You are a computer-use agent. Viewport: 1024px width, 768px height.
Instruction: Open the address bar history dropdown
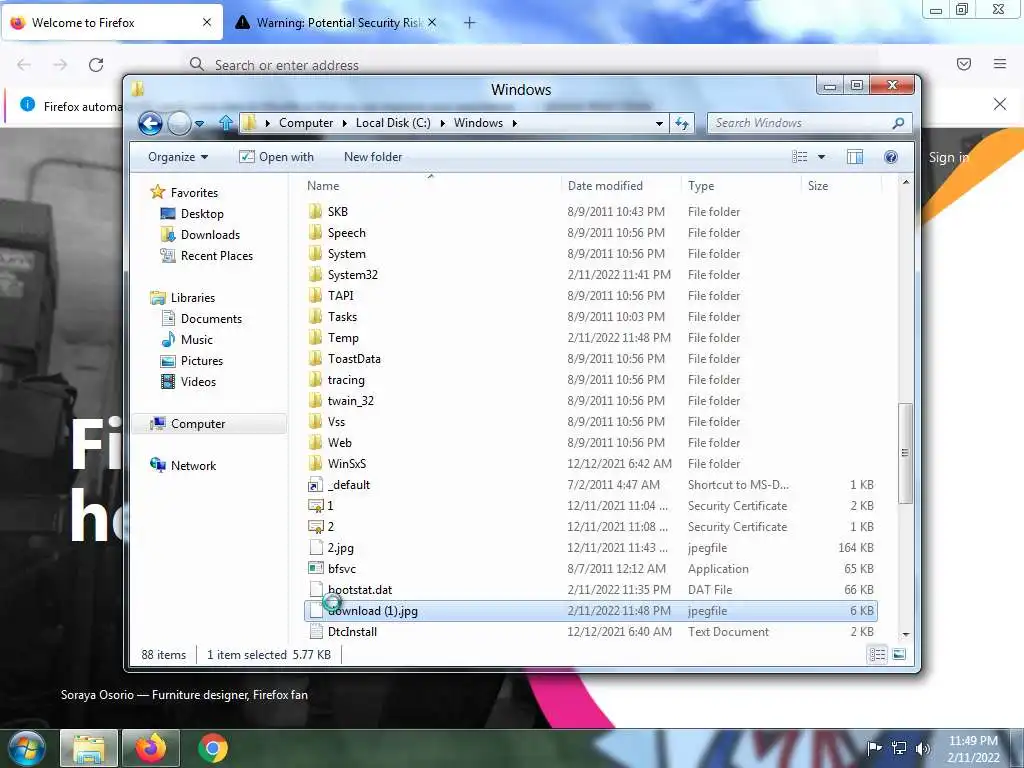659,123
